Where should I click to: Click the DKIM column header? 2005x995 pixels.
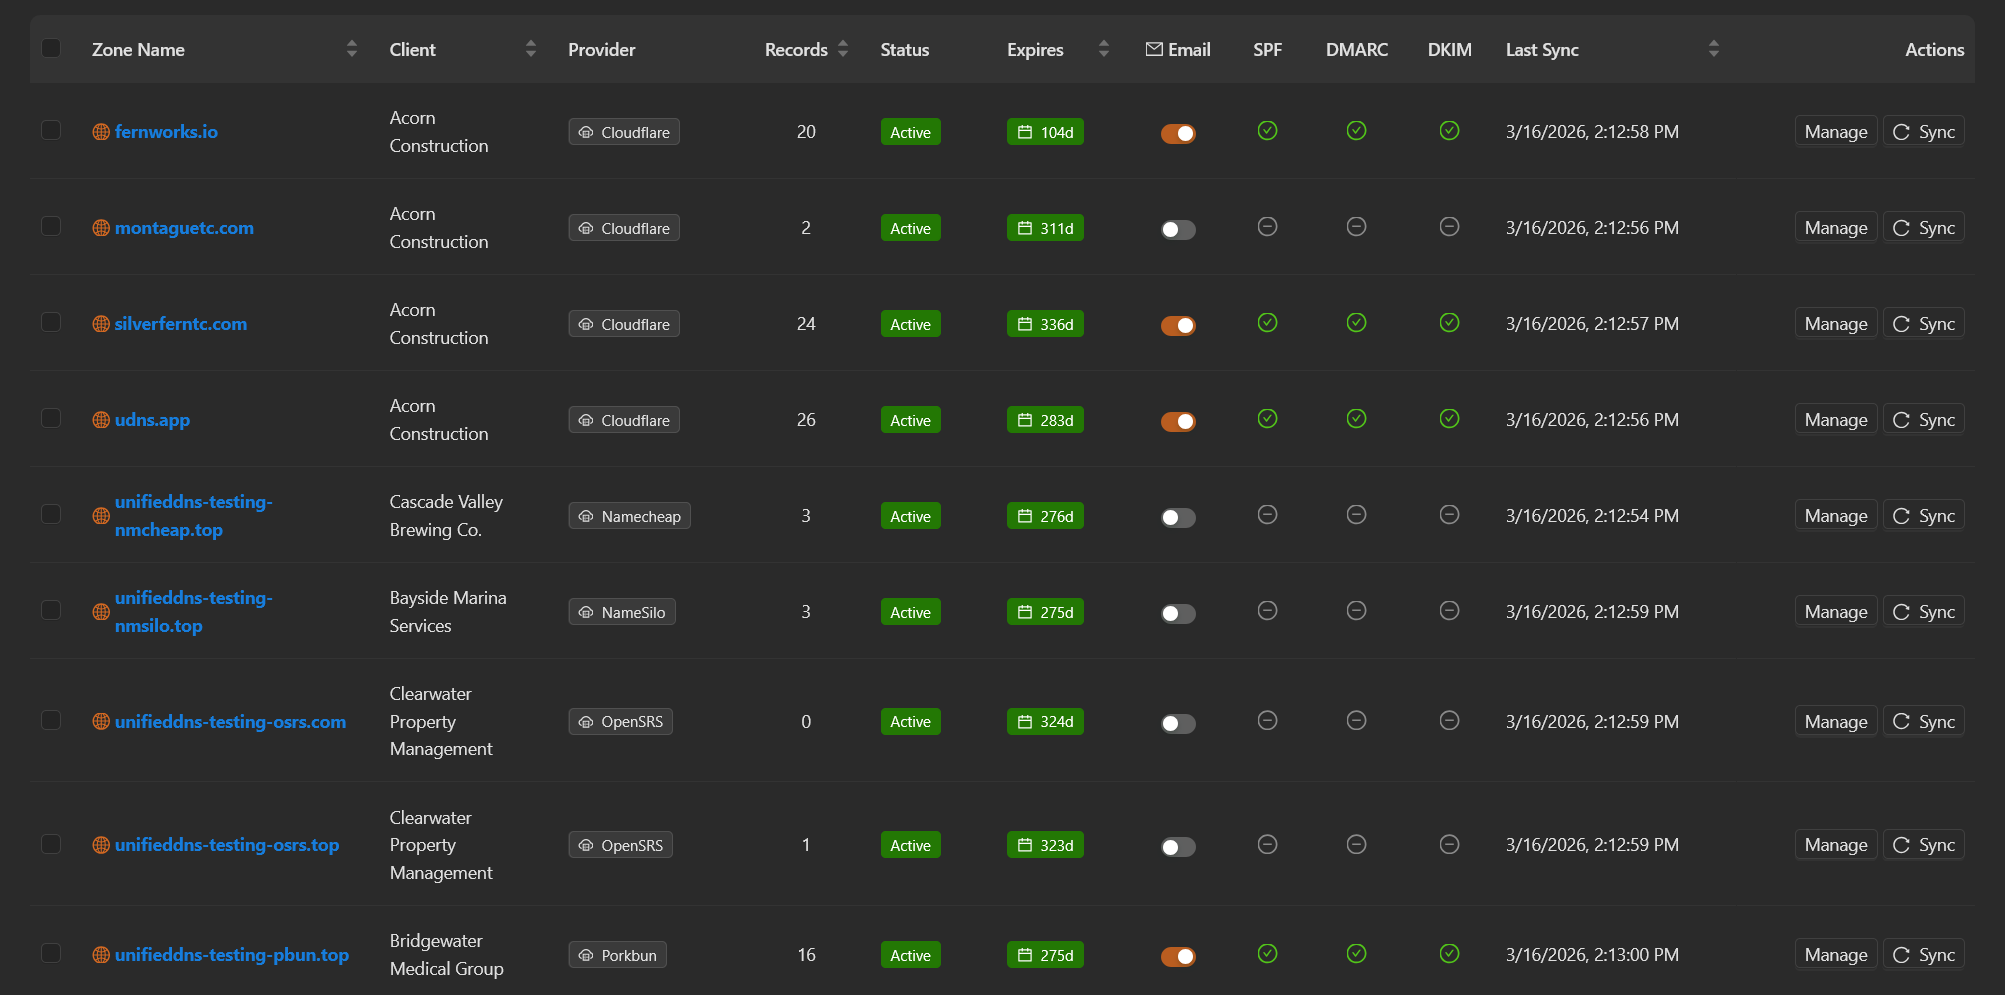[1450, 50]
